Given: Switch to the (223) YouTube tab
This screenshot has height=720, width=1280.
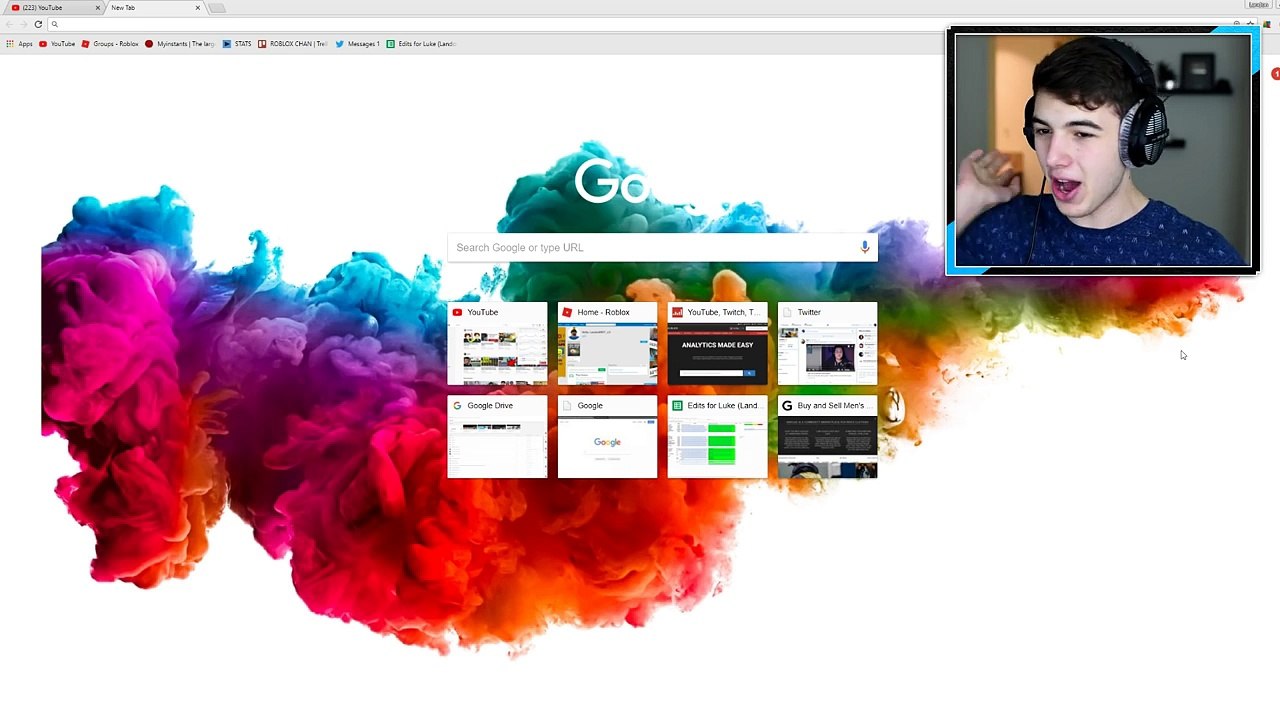Looking at the screenshot, I should [55, 8].
